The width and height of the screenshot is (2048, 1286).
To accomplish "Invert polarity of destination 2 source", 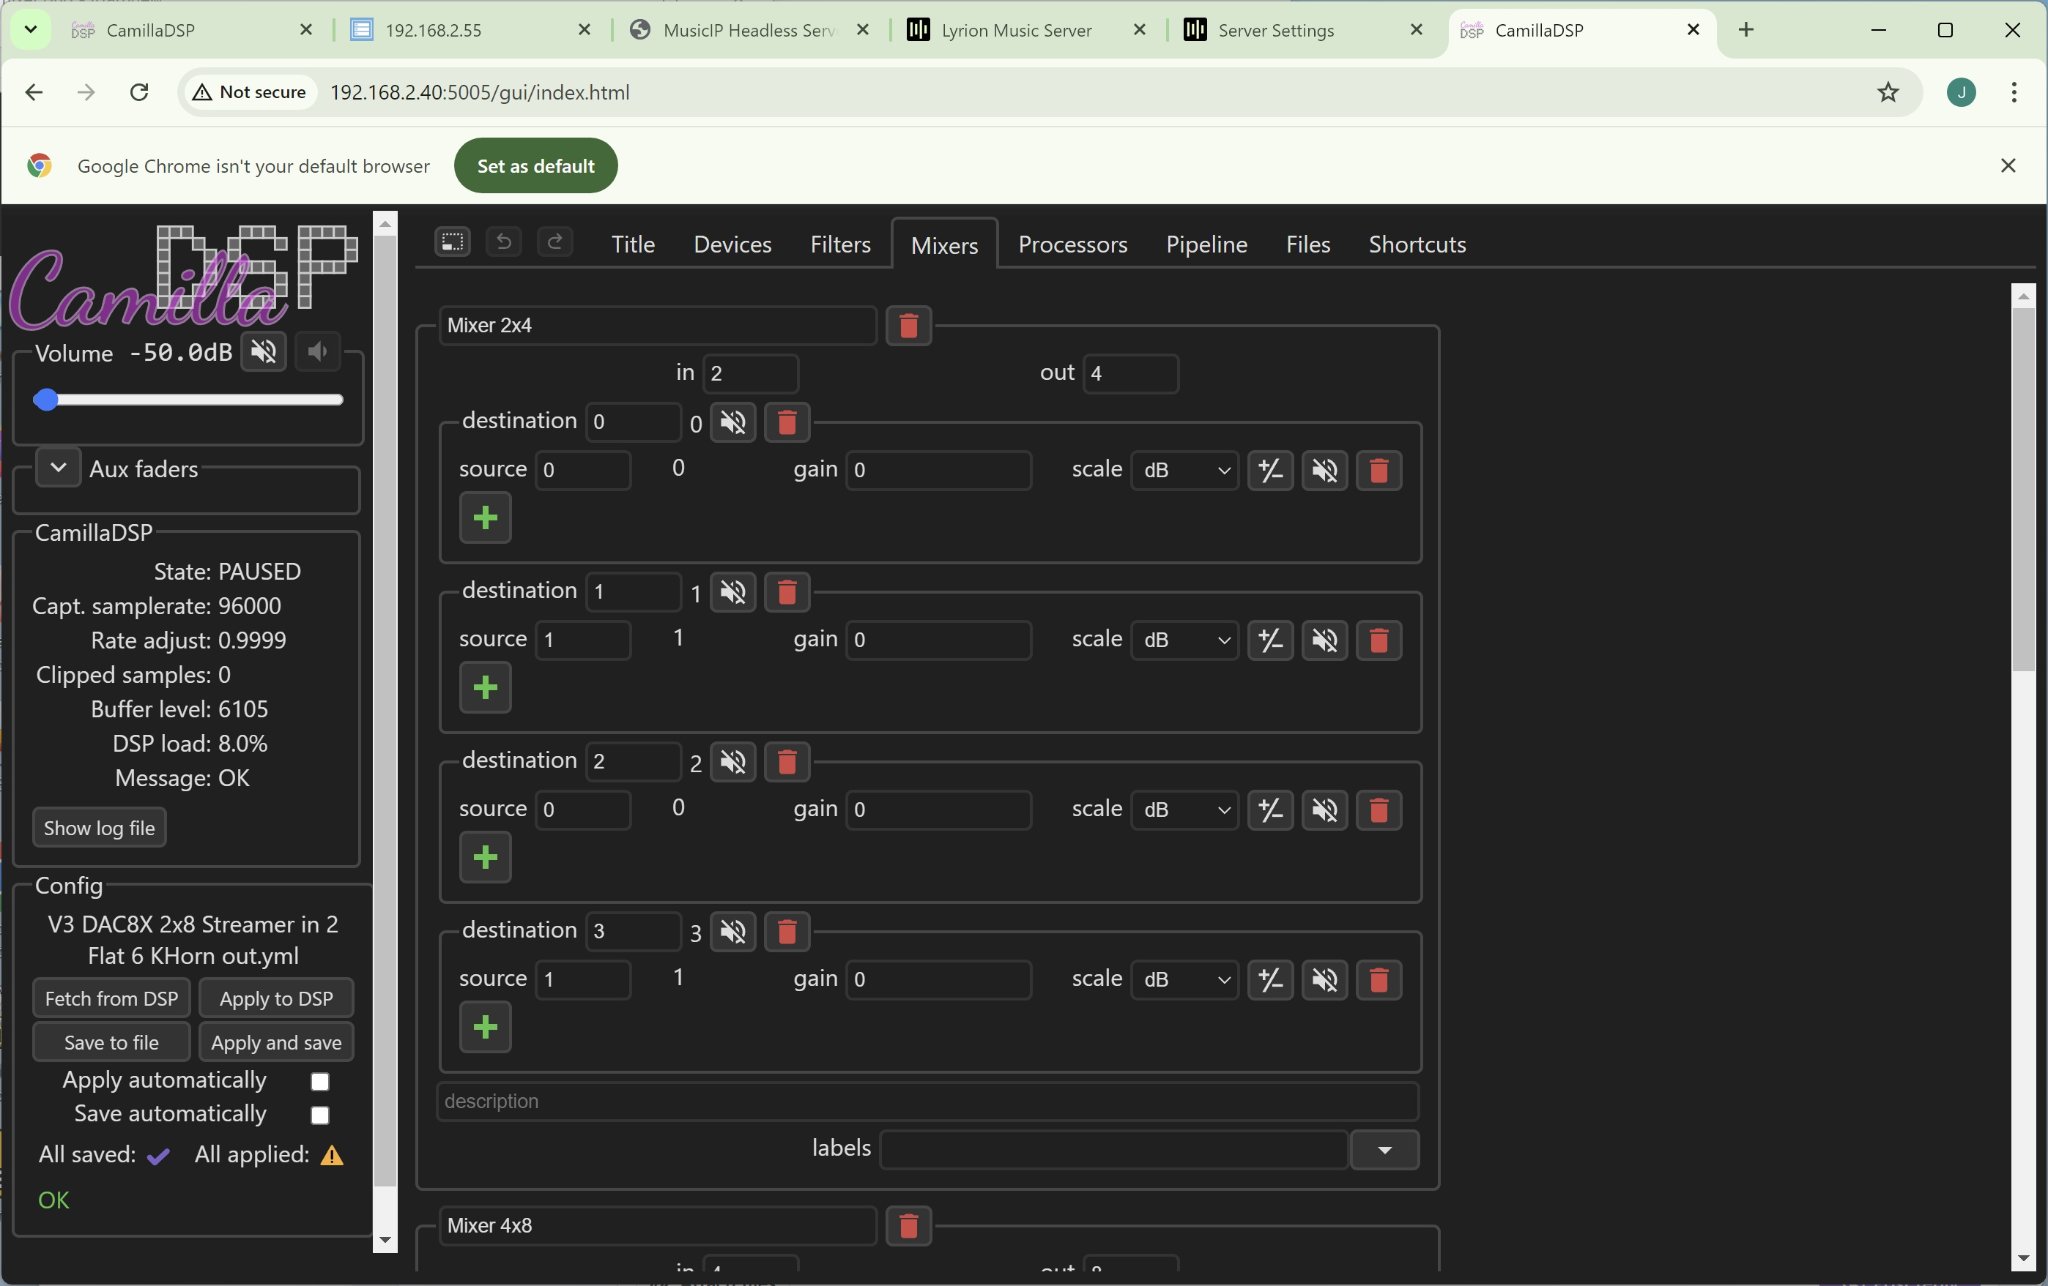I will (1270, 810).
